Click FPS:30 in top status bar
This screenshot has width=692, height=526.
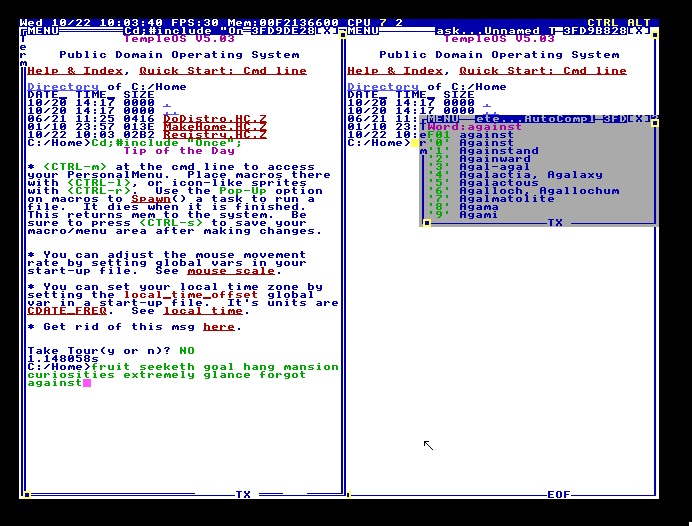[x=195, y=23]
